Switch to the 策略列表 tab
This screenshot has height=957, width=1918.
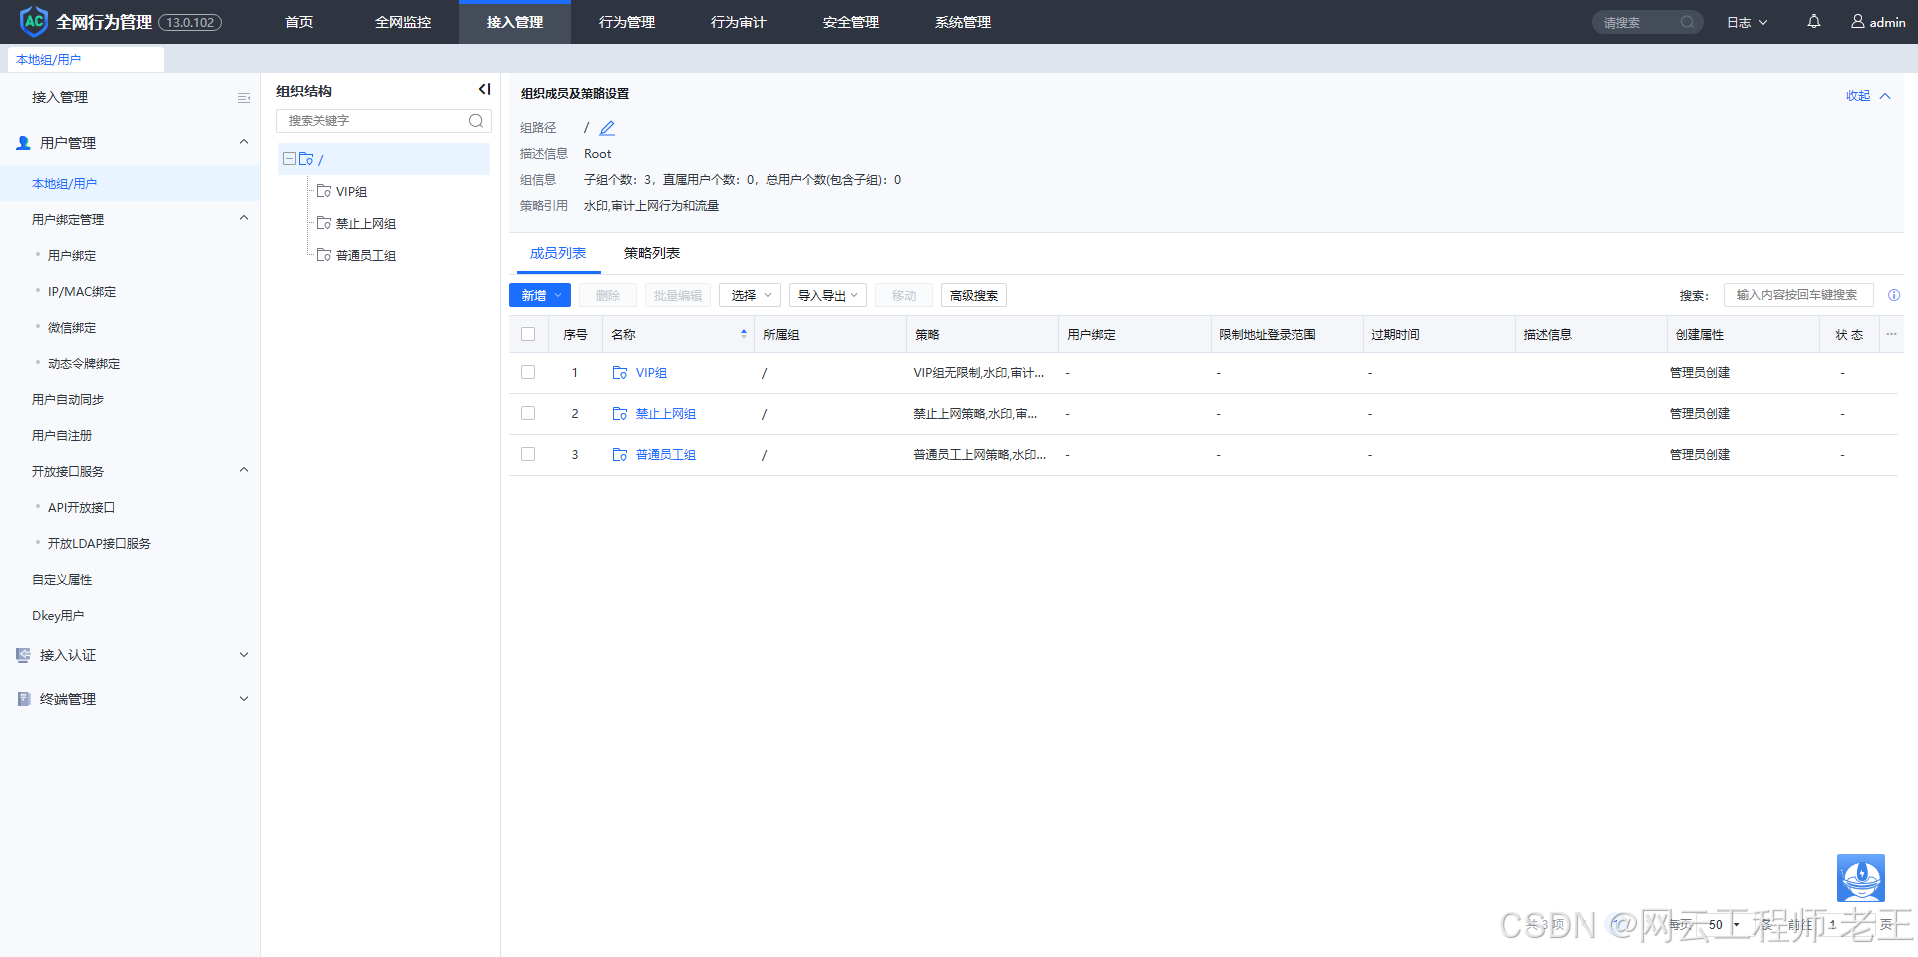pos(652,253)
